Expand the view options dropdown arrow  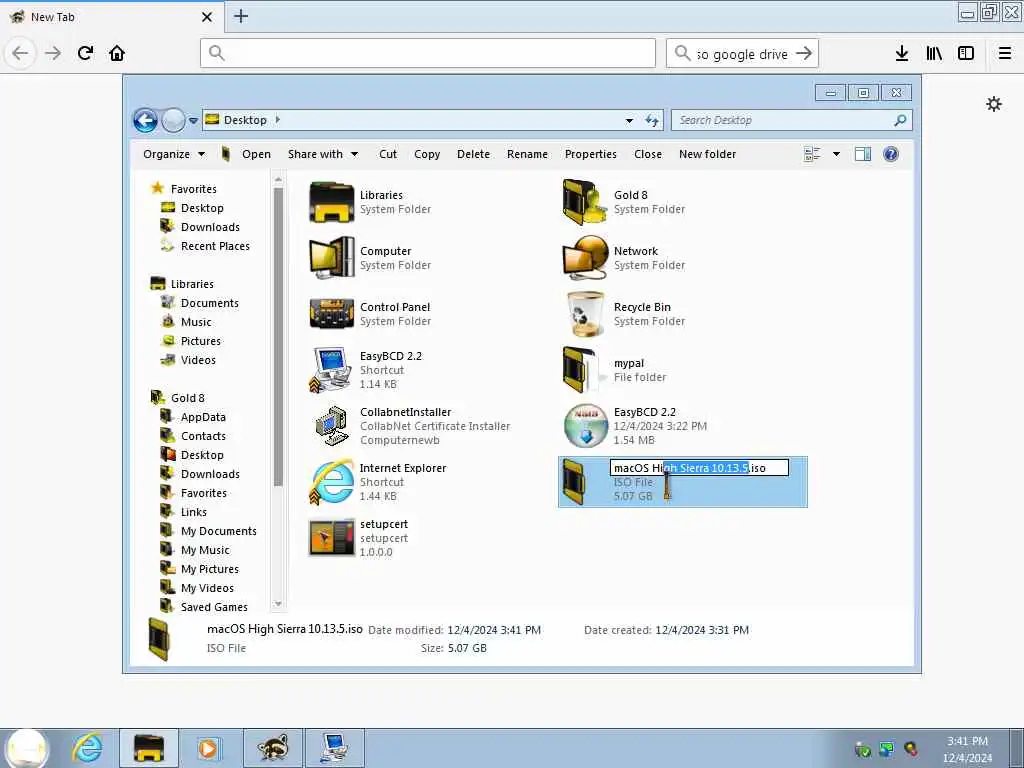(837, 154)
